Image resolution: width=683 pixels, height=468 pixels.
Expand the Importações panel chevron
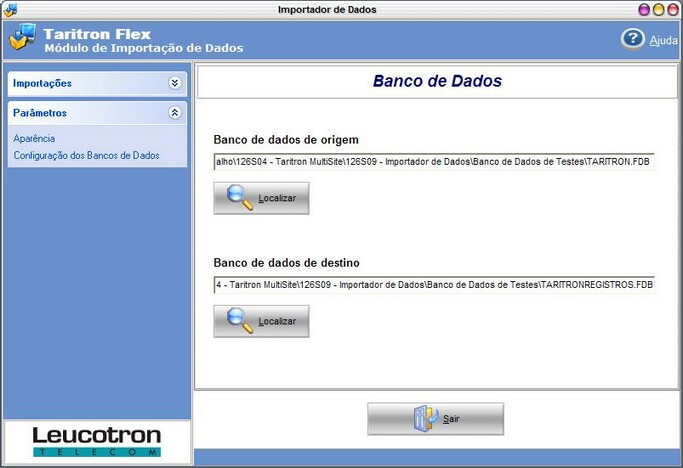175,83
